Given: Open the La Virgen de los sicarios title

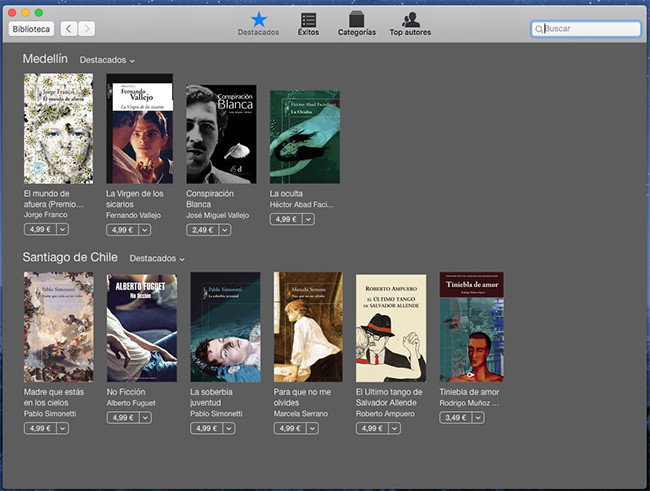Looking at the screenshot, I should [134, 199].
